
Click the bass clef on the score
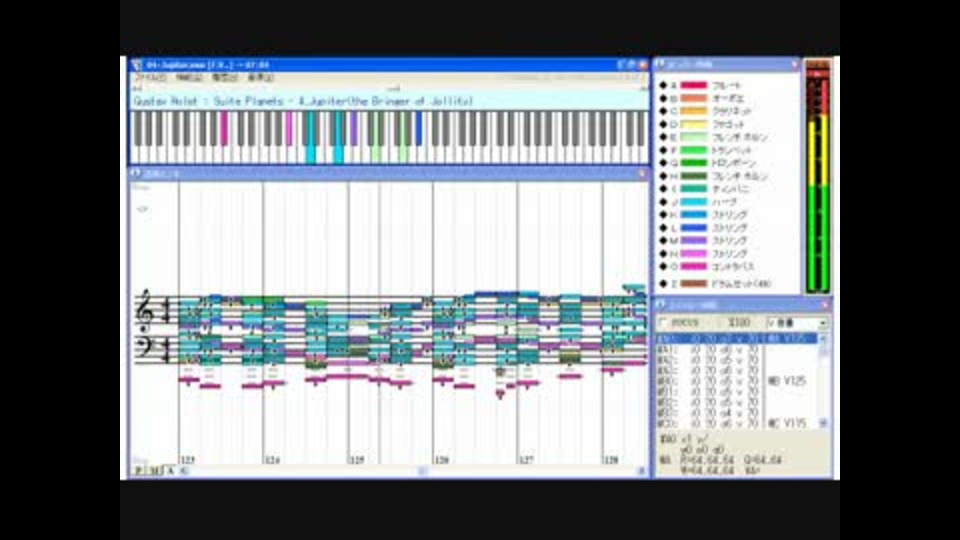click(x=144, y=347)
